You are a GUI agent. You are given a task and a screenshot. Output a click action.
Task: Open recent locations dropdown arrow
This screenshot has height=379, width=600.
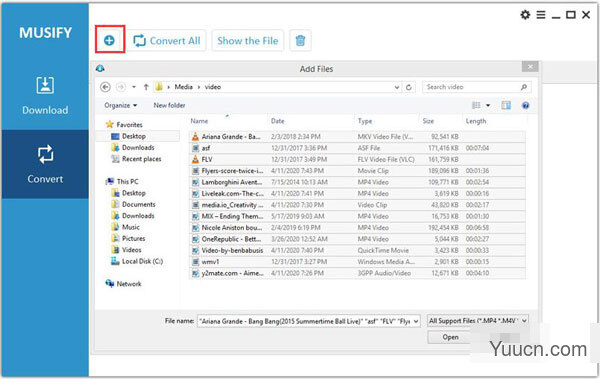pos(134,87)
